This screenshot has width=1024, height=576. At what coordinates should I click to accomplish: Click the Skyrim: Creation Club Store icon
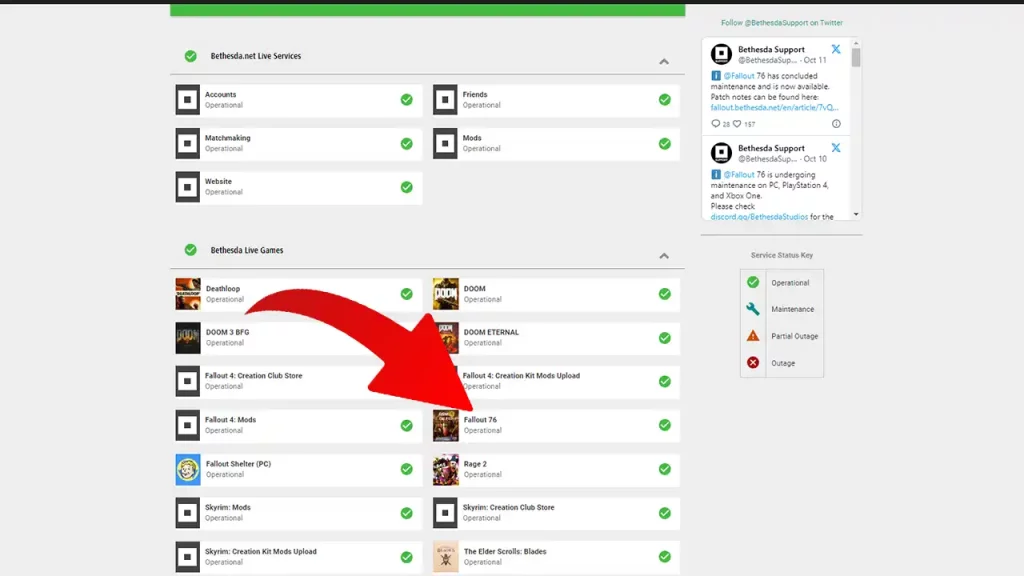click(x=445, y=513)
